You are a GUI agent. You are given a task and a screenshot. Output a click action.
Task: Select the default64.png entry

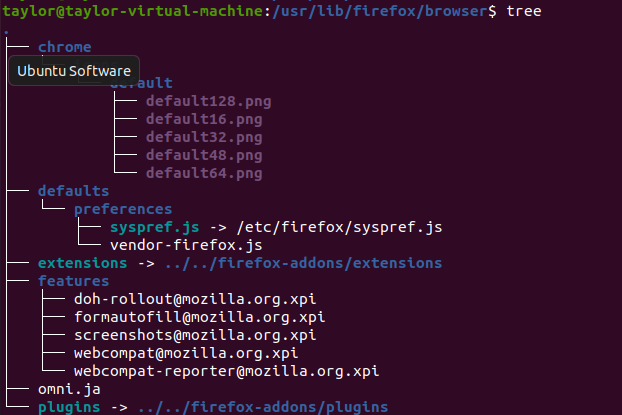point(204,173)
